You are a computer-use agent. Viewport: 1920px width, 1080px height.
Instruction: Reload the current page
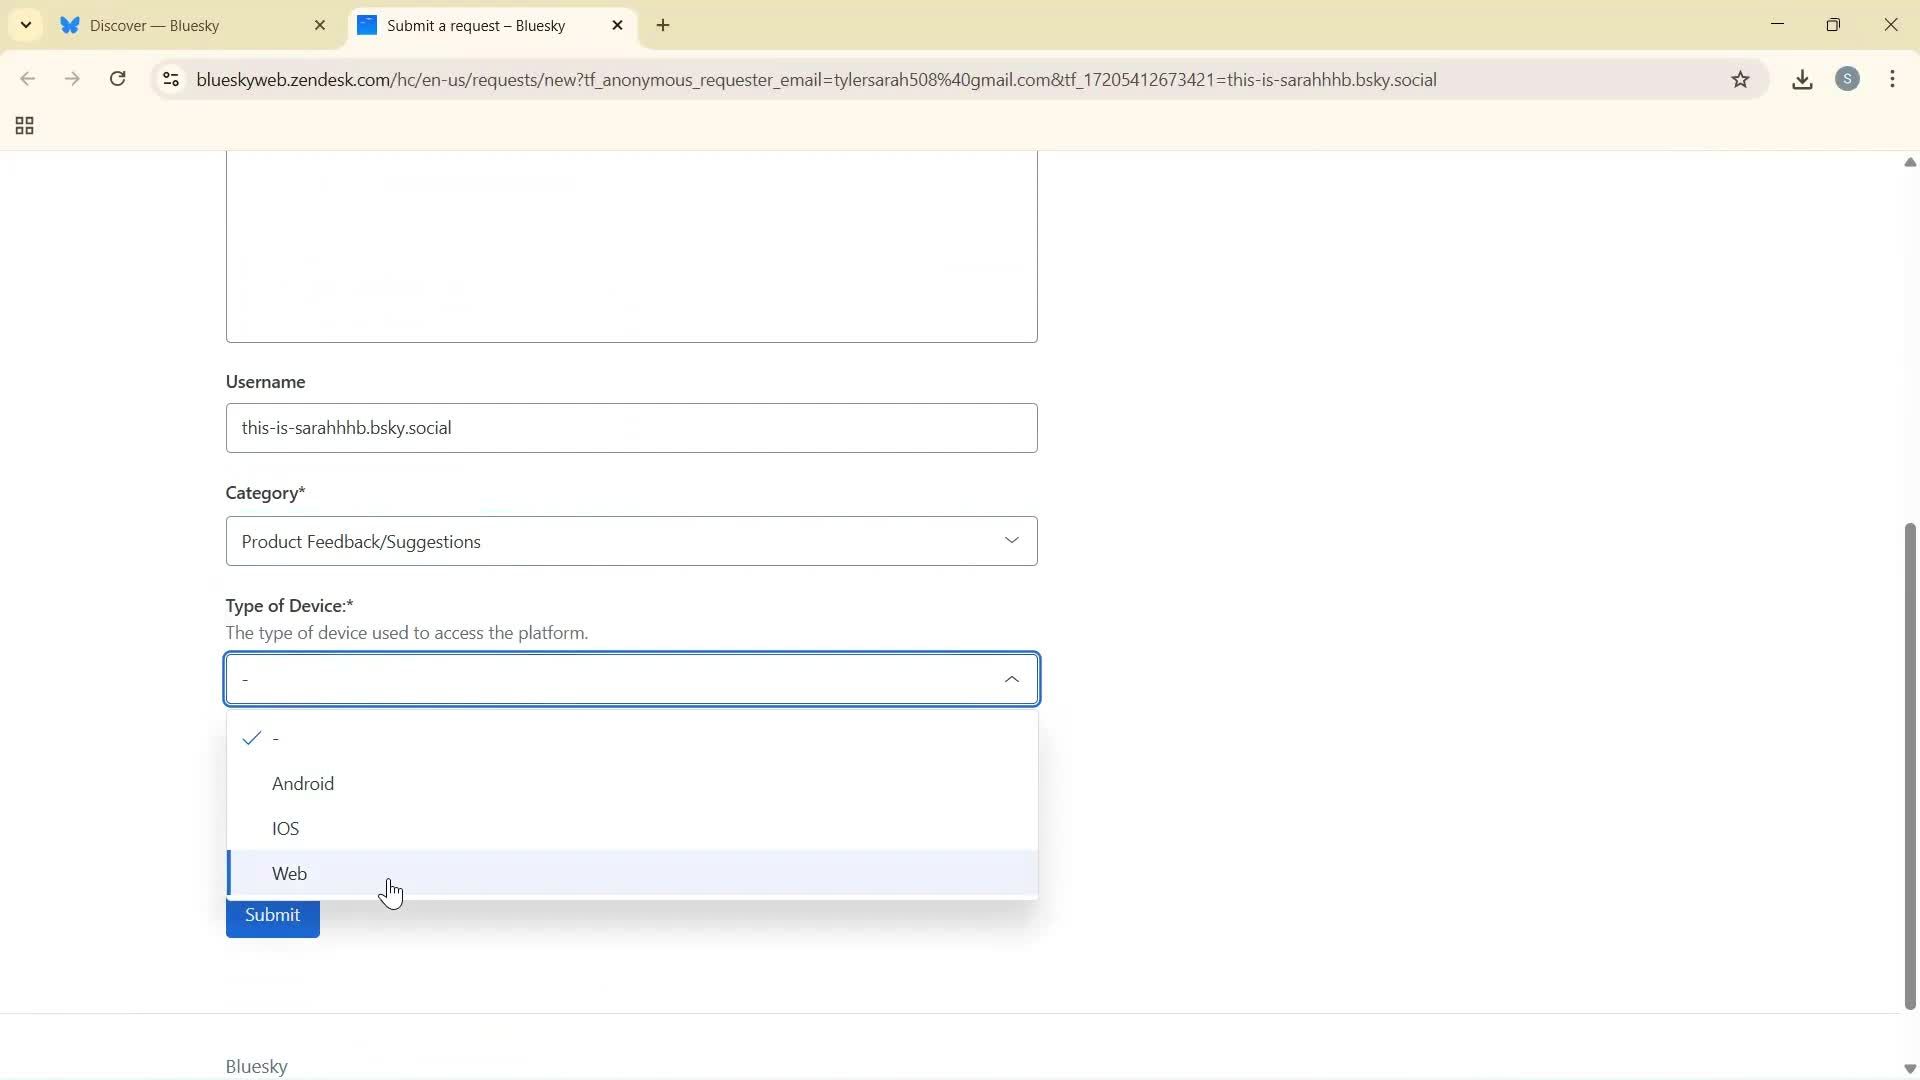[117, 79]
